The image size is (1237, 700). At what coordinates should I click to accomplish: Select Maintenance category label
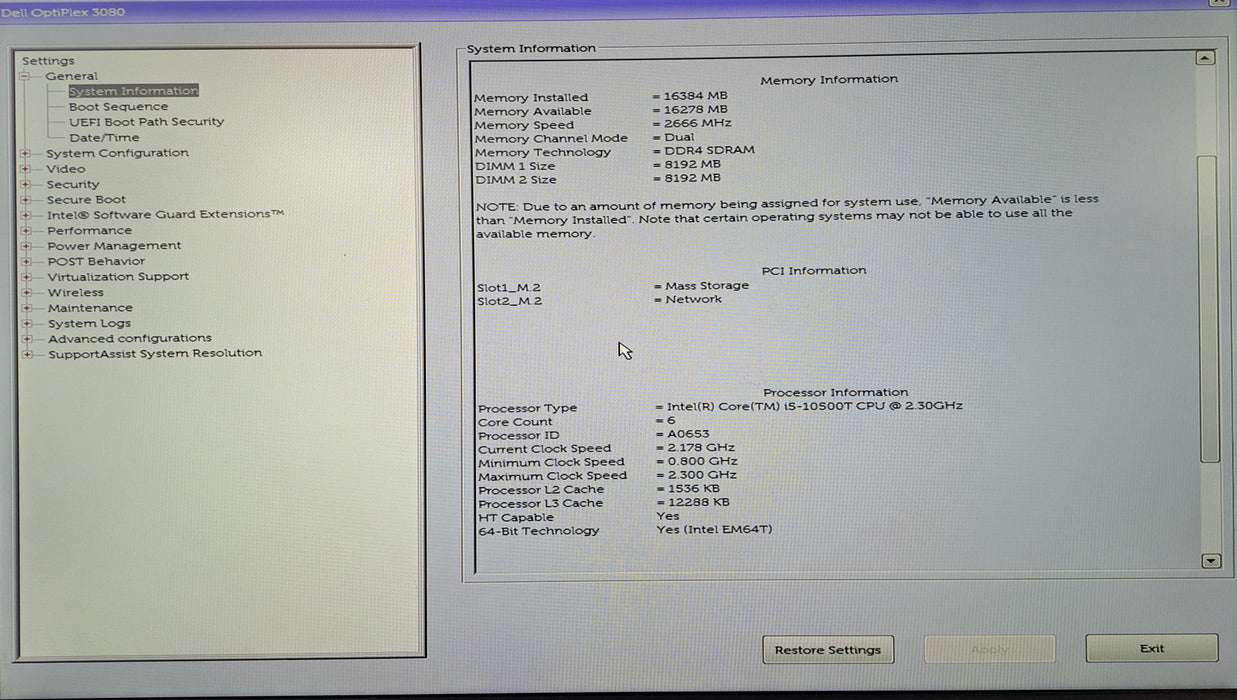(90, 308)
